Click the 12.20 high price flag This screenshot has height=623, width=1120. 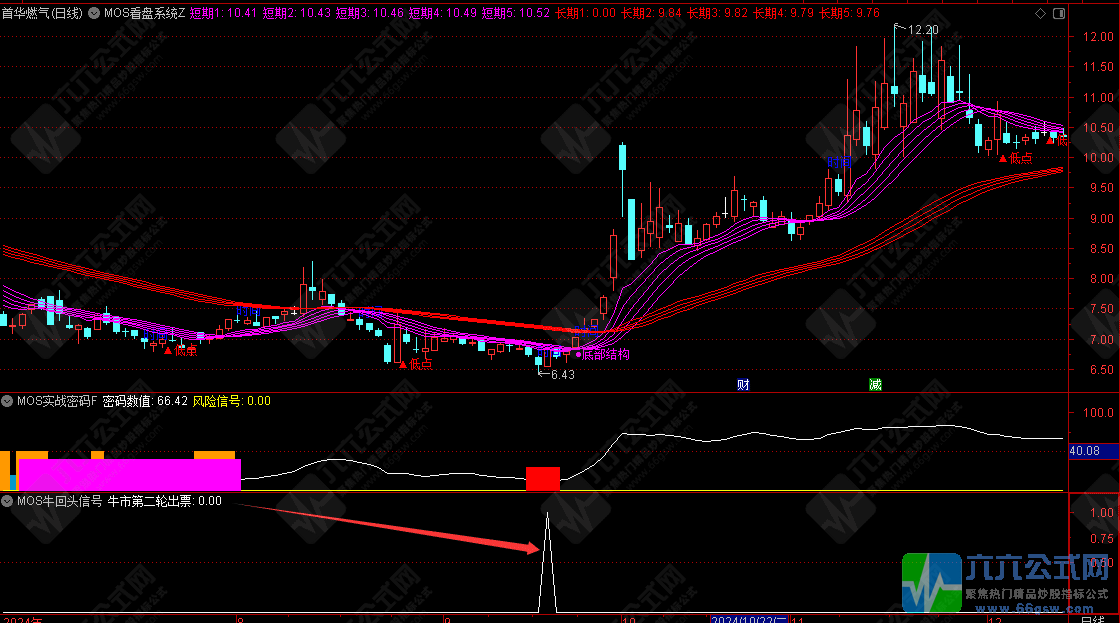click(921, 30)
